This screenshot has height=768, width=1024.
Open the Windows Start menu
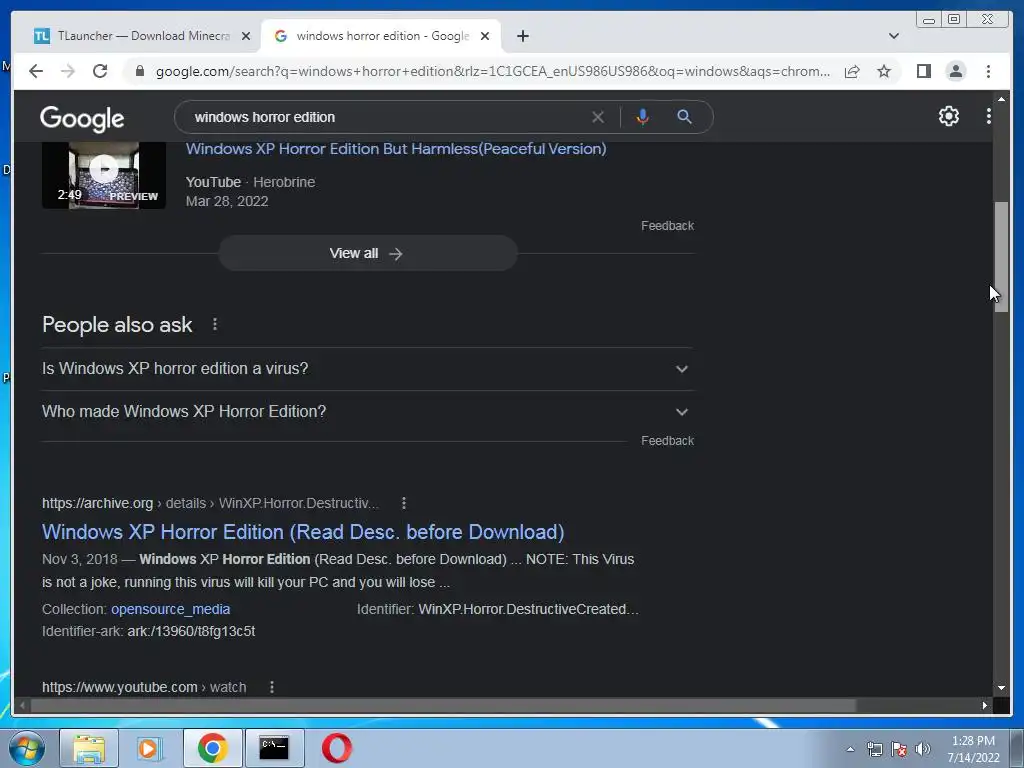(x=27, y=748)
